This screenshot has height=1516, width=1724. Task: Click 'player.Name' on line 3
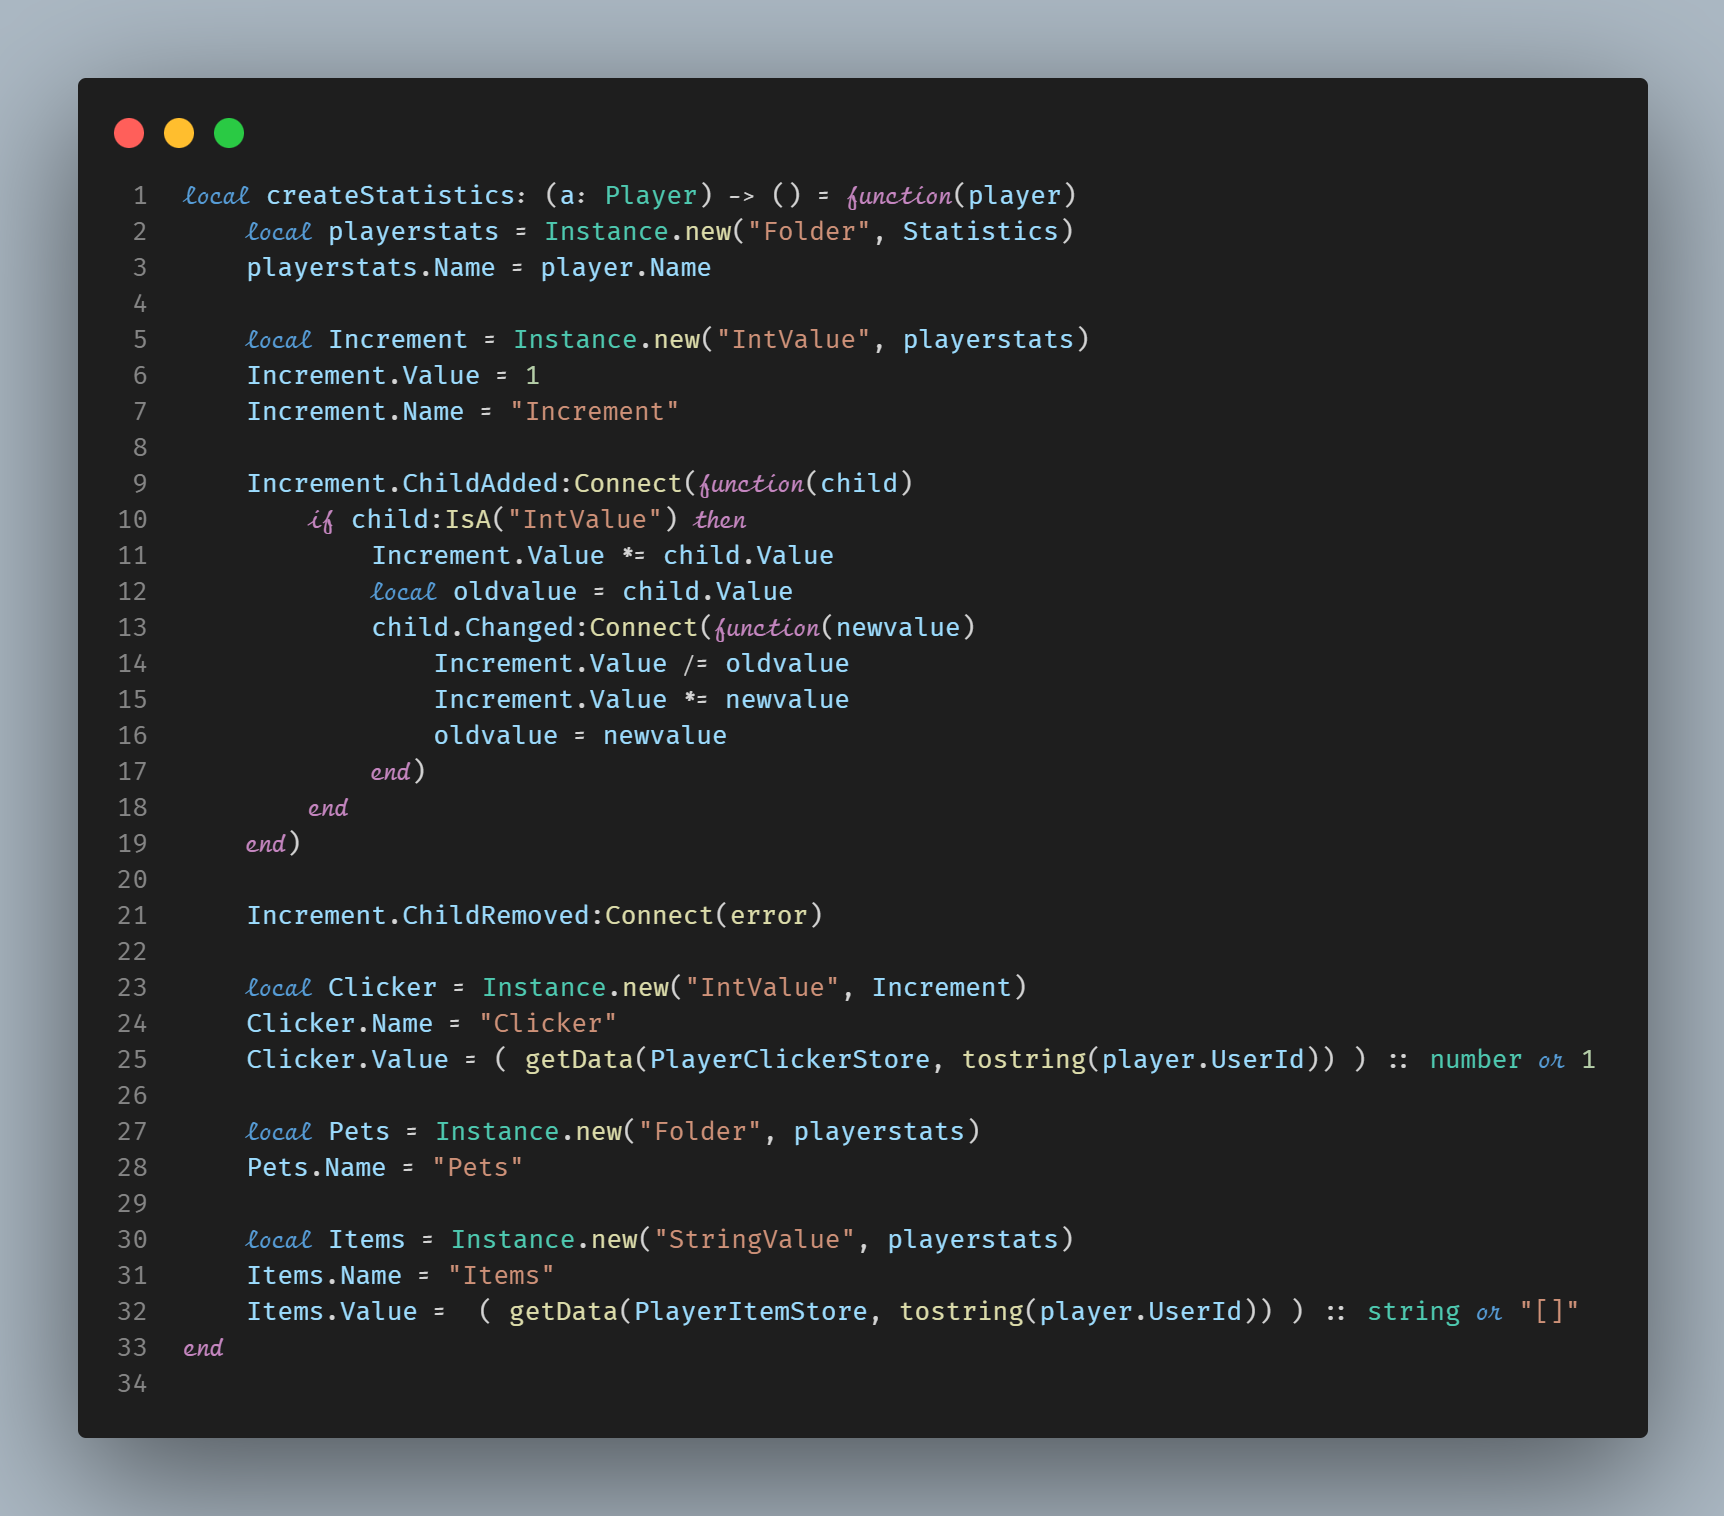pyautogui.click(x=626, y=267)
